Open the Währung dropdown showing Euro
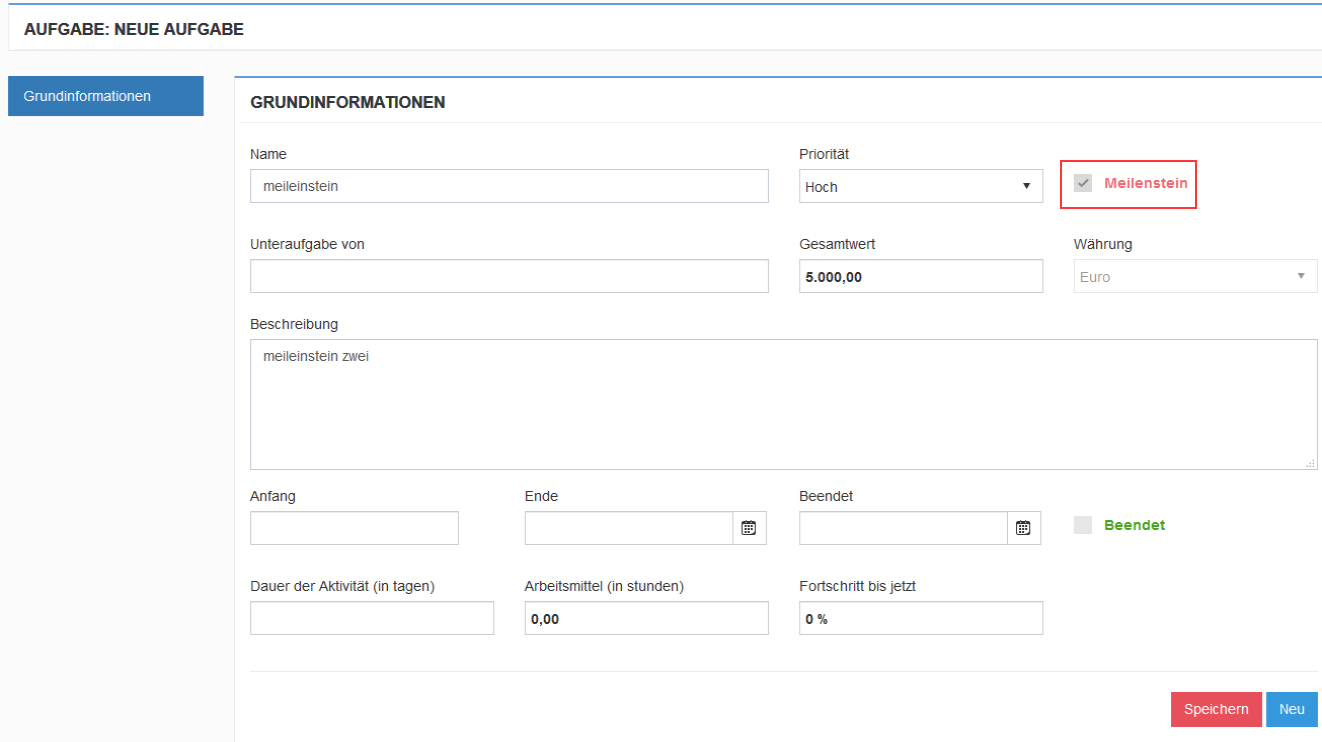This screenshot has height=742, width=1322. coord(1196,276)
